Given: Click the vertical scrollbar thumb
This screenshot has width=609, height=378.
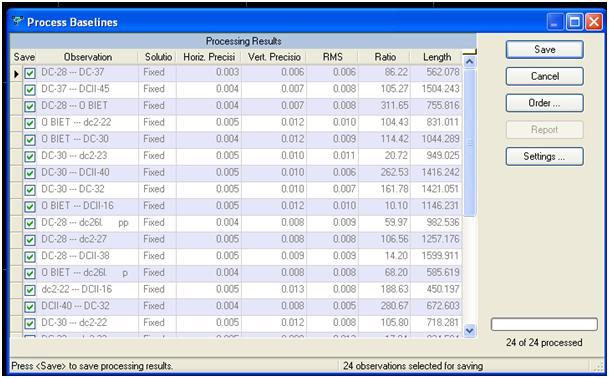Looking at the screenshot, I should [x=470, y=142].
